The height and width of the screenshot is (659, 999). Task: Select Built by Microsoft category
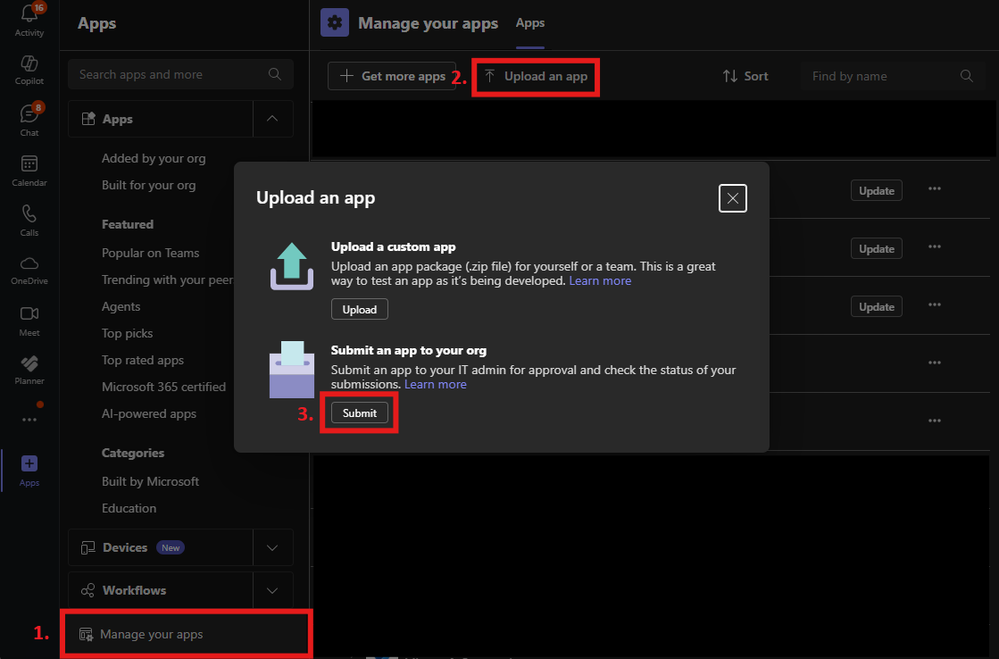(x=150, y=481)
